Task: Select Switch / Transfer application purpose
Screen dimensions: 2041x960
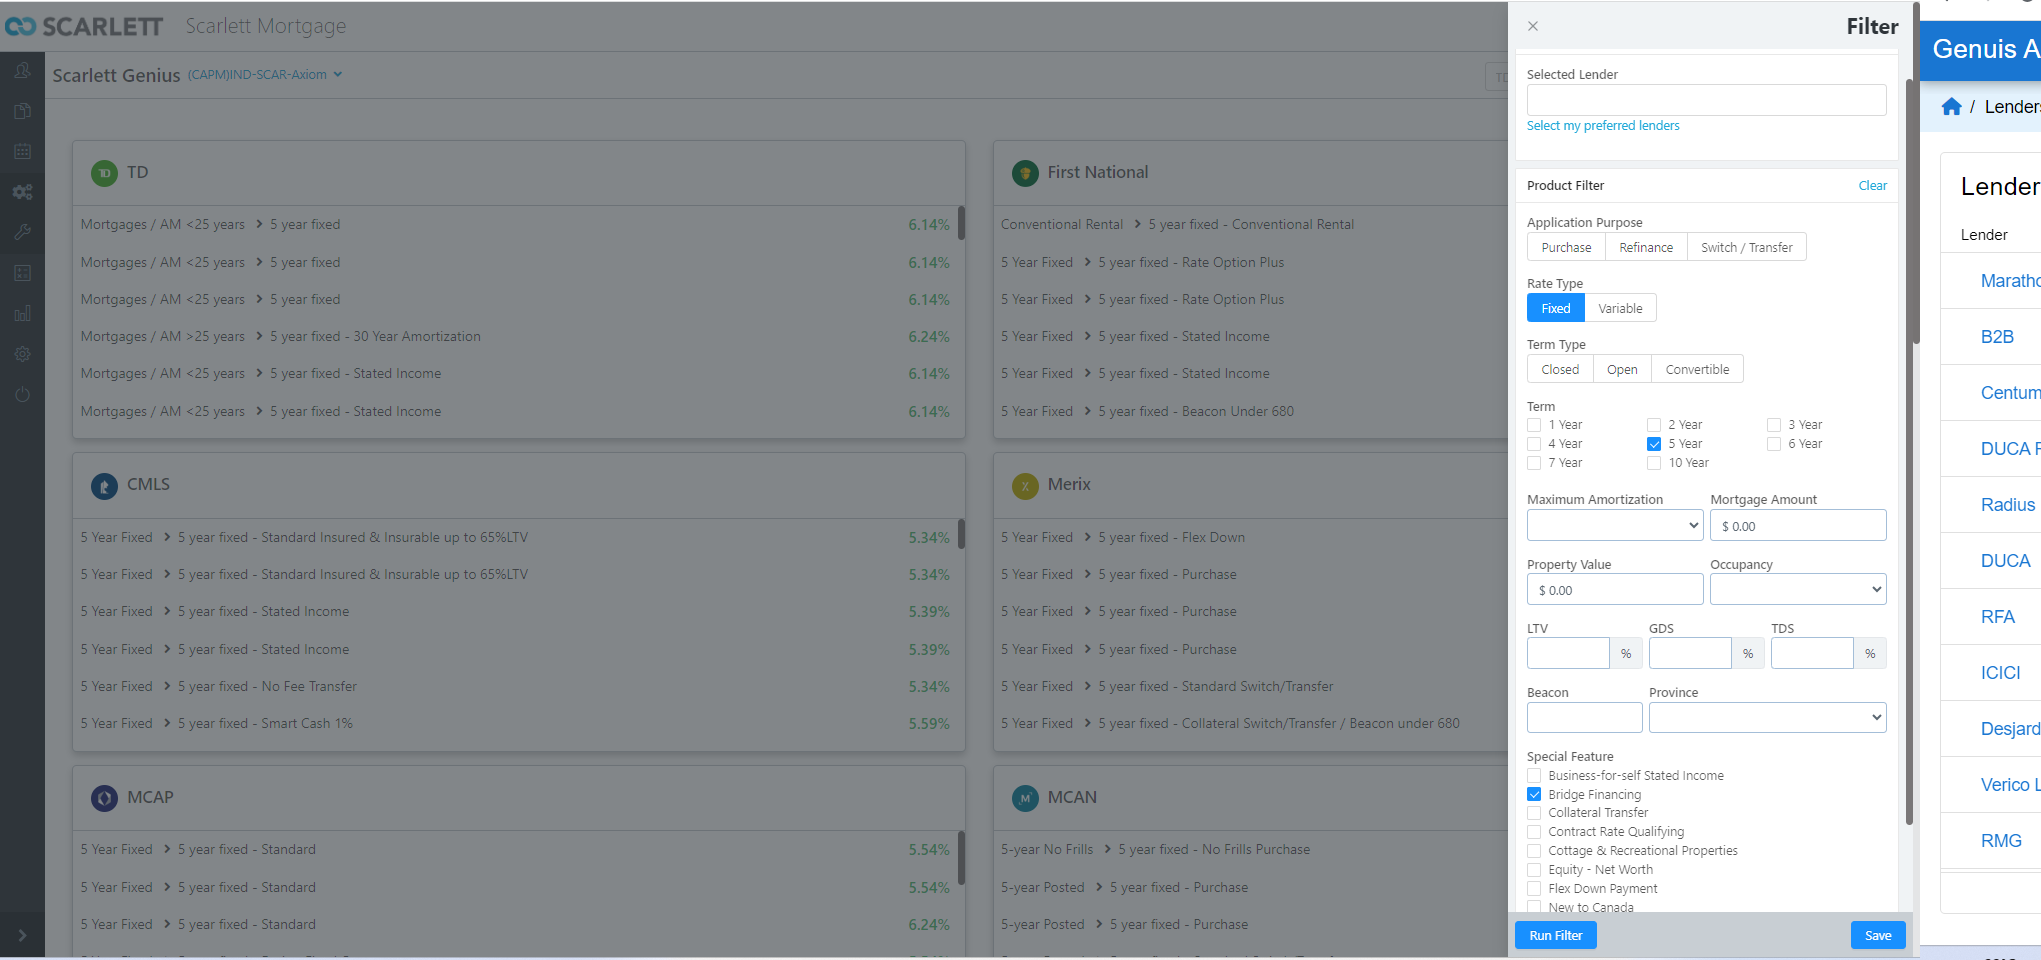Action: [x=1747, y=247]
